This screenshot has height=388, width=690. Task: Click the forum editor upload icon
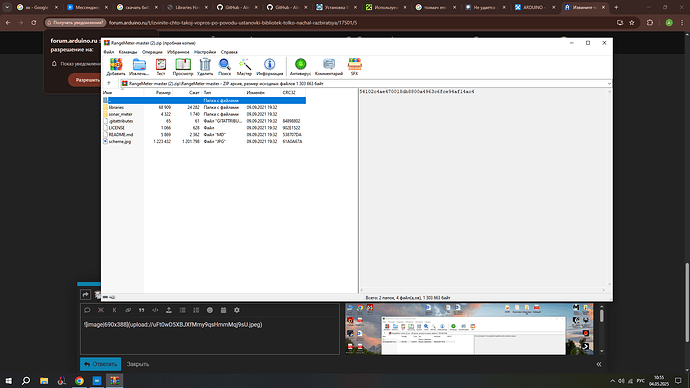[169, 310]
